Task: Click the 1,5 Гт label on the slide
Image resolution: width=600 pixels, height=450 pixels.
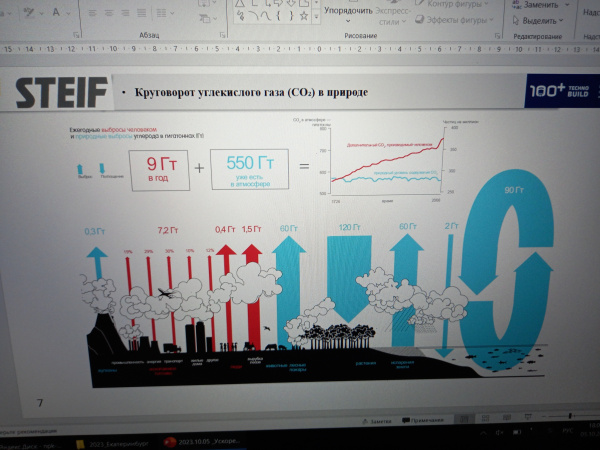Action: coord(251,229)
